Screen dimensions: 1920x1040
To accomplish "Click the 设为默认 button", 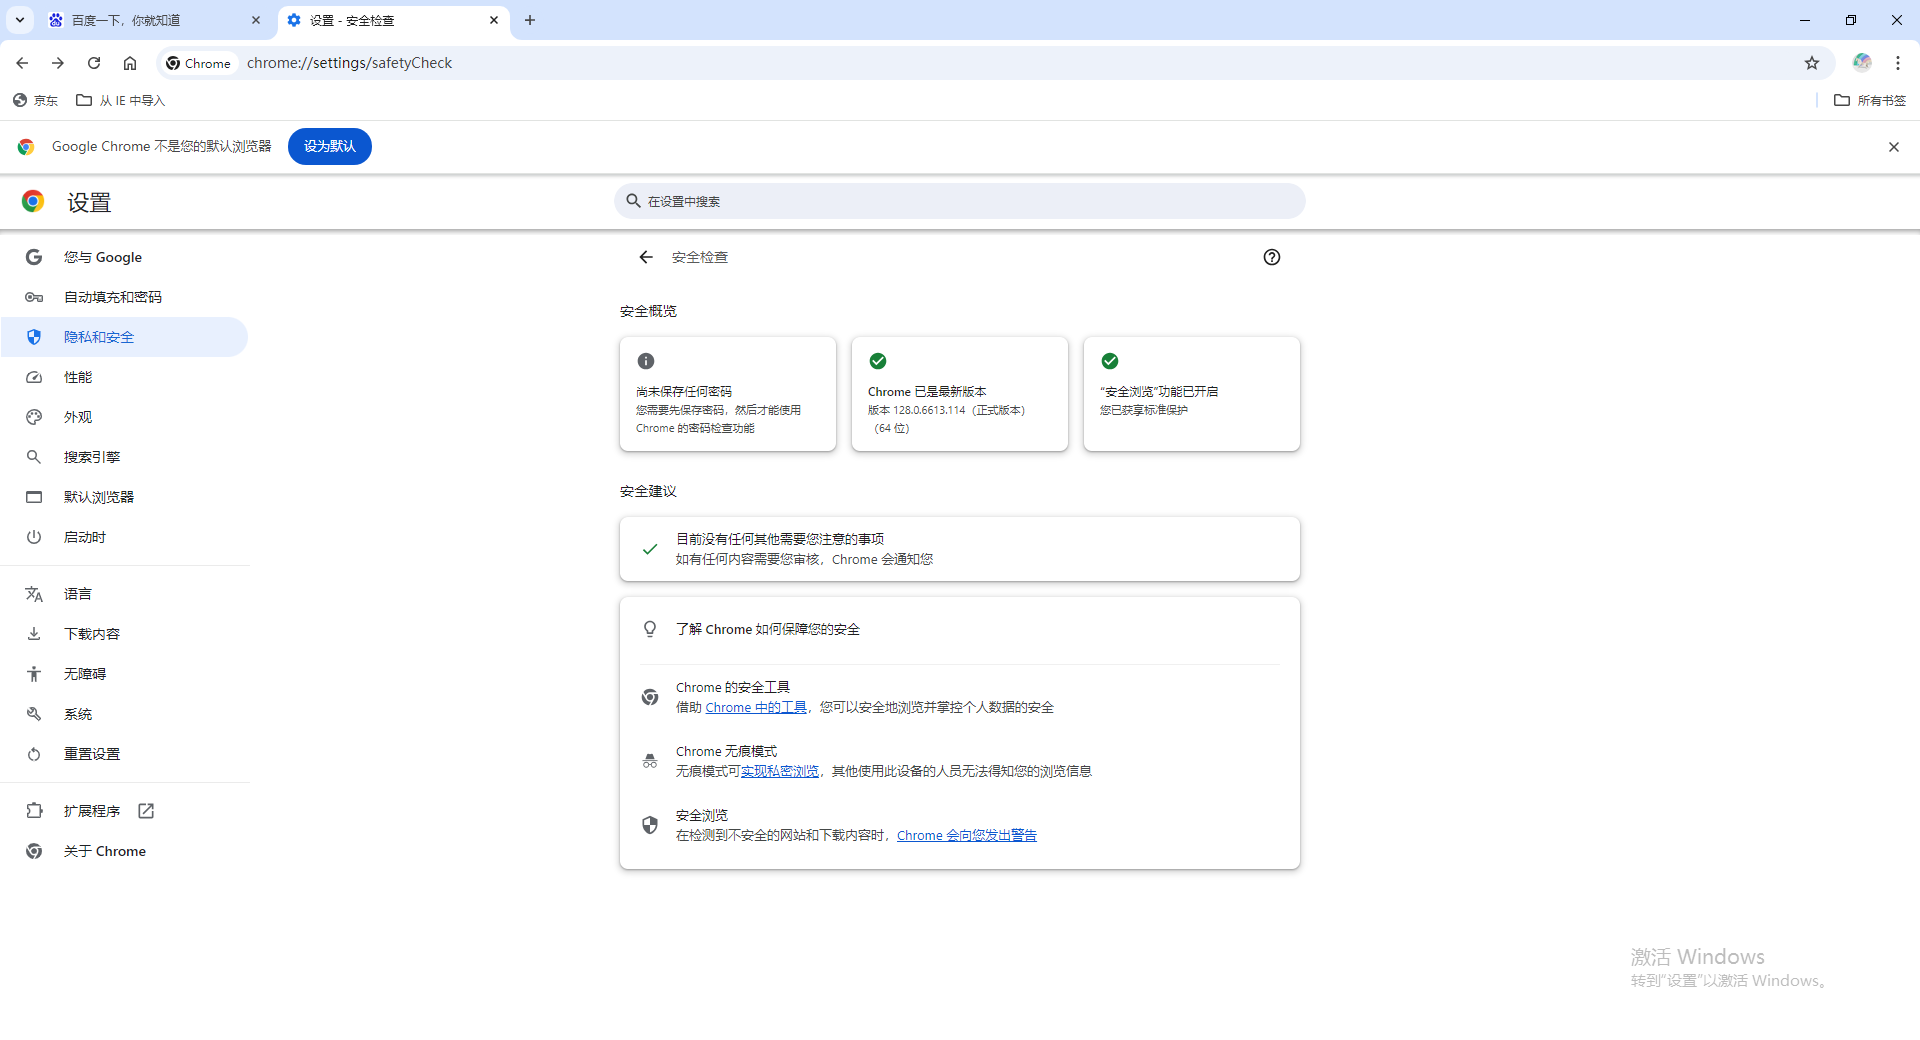I will 330,146.
